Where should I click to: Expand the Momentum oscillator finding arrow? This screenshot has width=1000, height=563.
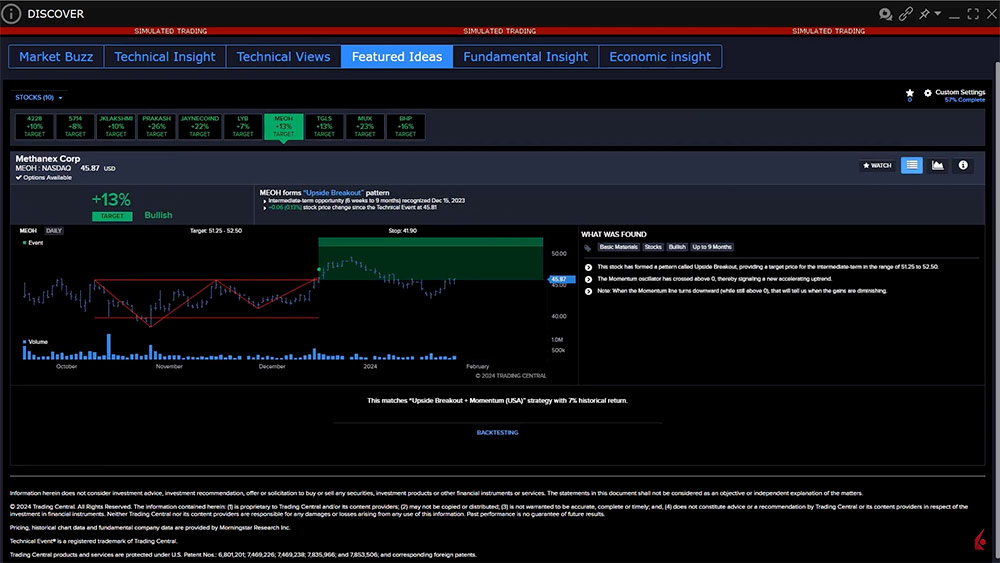[588, 279]
